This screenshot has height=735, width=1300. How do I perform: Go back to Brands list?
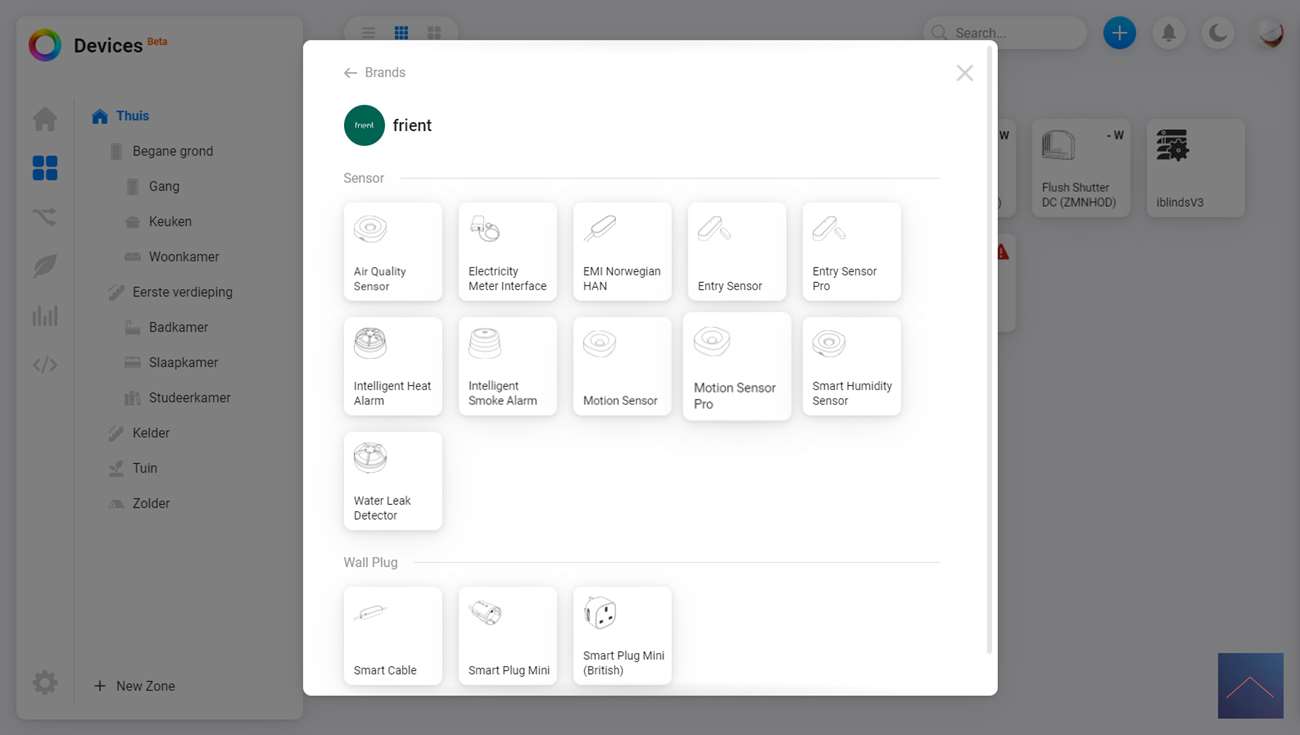coord(375,73)
